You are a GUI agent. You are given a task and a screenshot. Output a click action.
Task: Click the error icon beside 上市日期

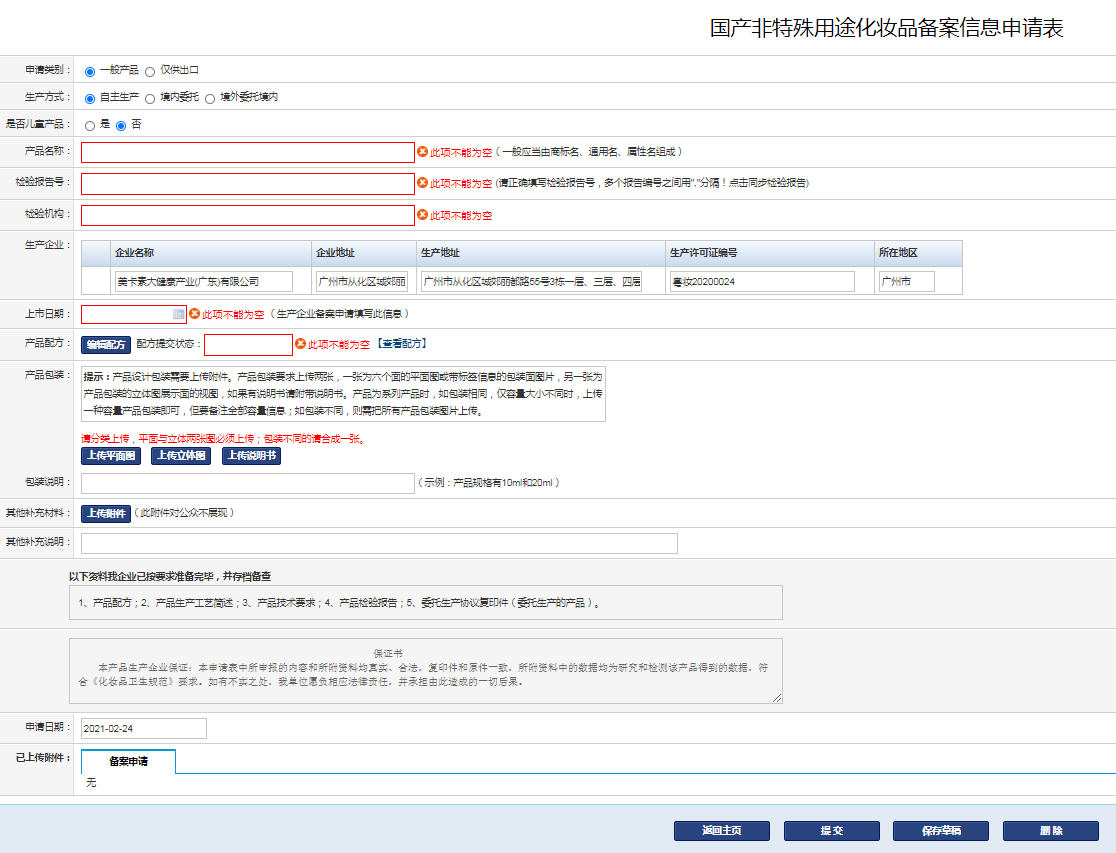[x=194, y=313]
